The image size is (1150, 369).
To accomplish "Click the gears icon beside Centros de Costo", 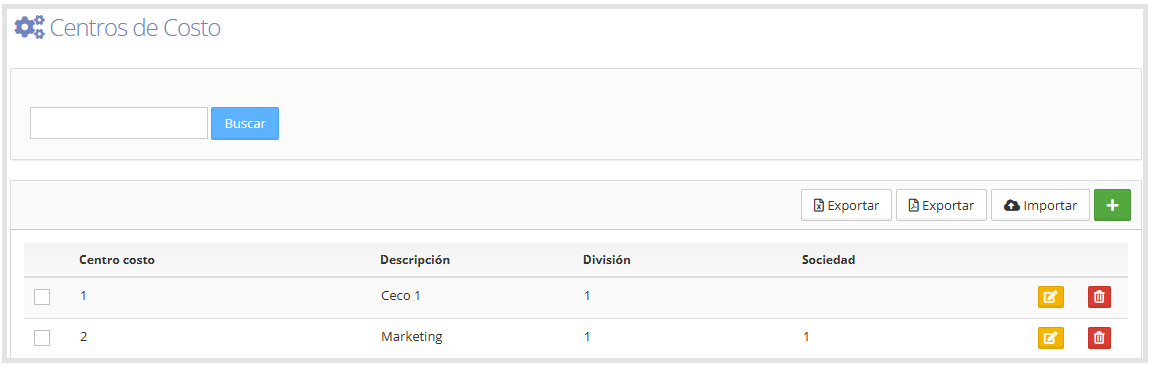I will pos(30,28).
